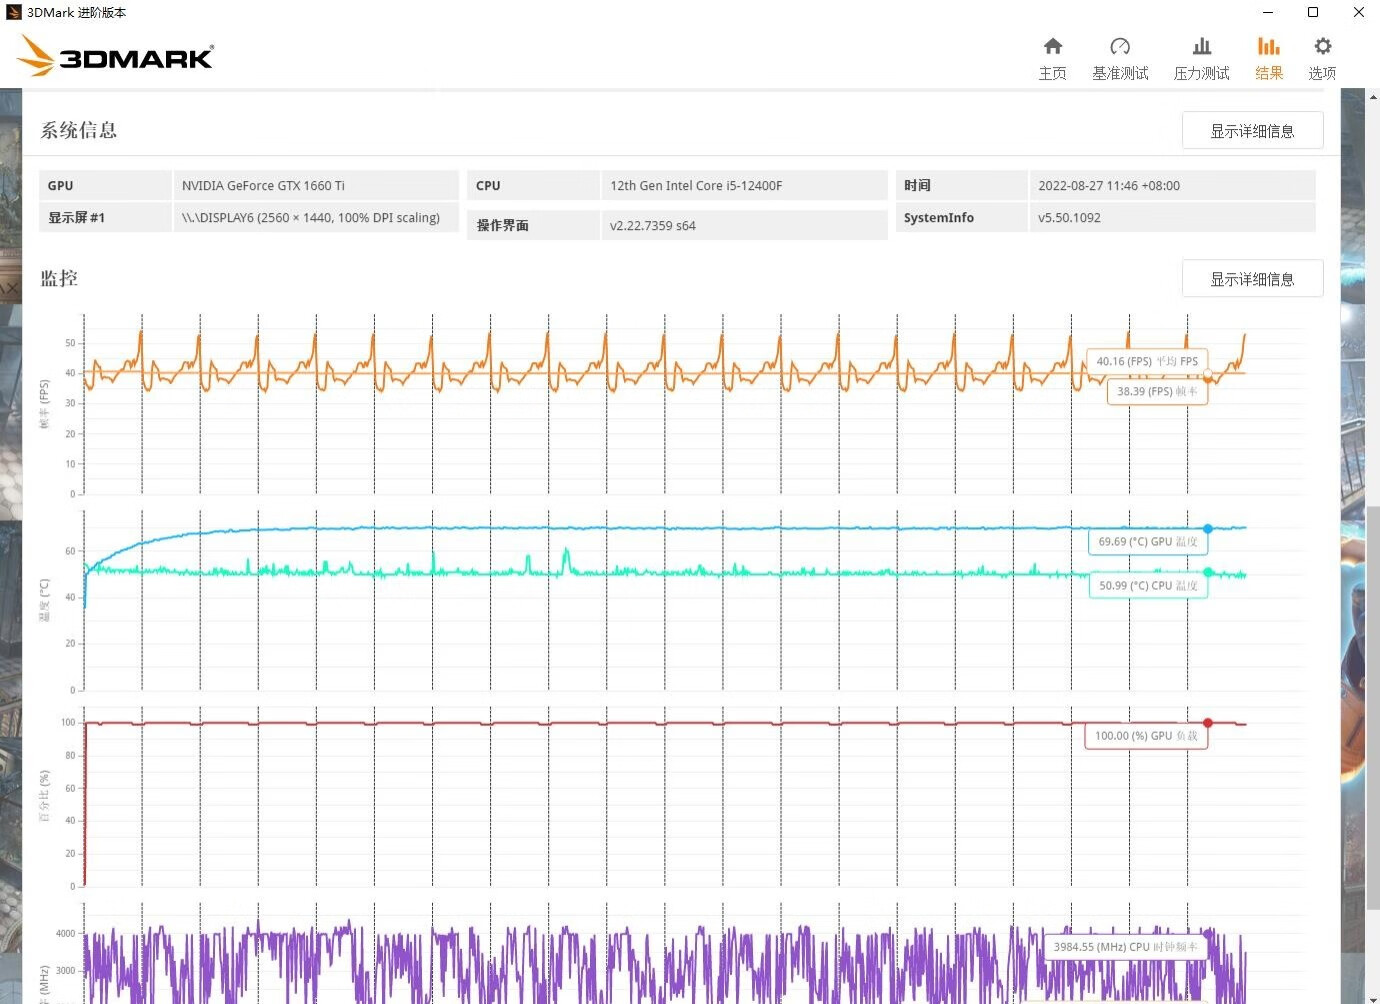Viewport: 1380px width, 1004px height.
Task: Click the 显示屏 #1 label cell
Action: pyautogui.click(x=105, y=218)
